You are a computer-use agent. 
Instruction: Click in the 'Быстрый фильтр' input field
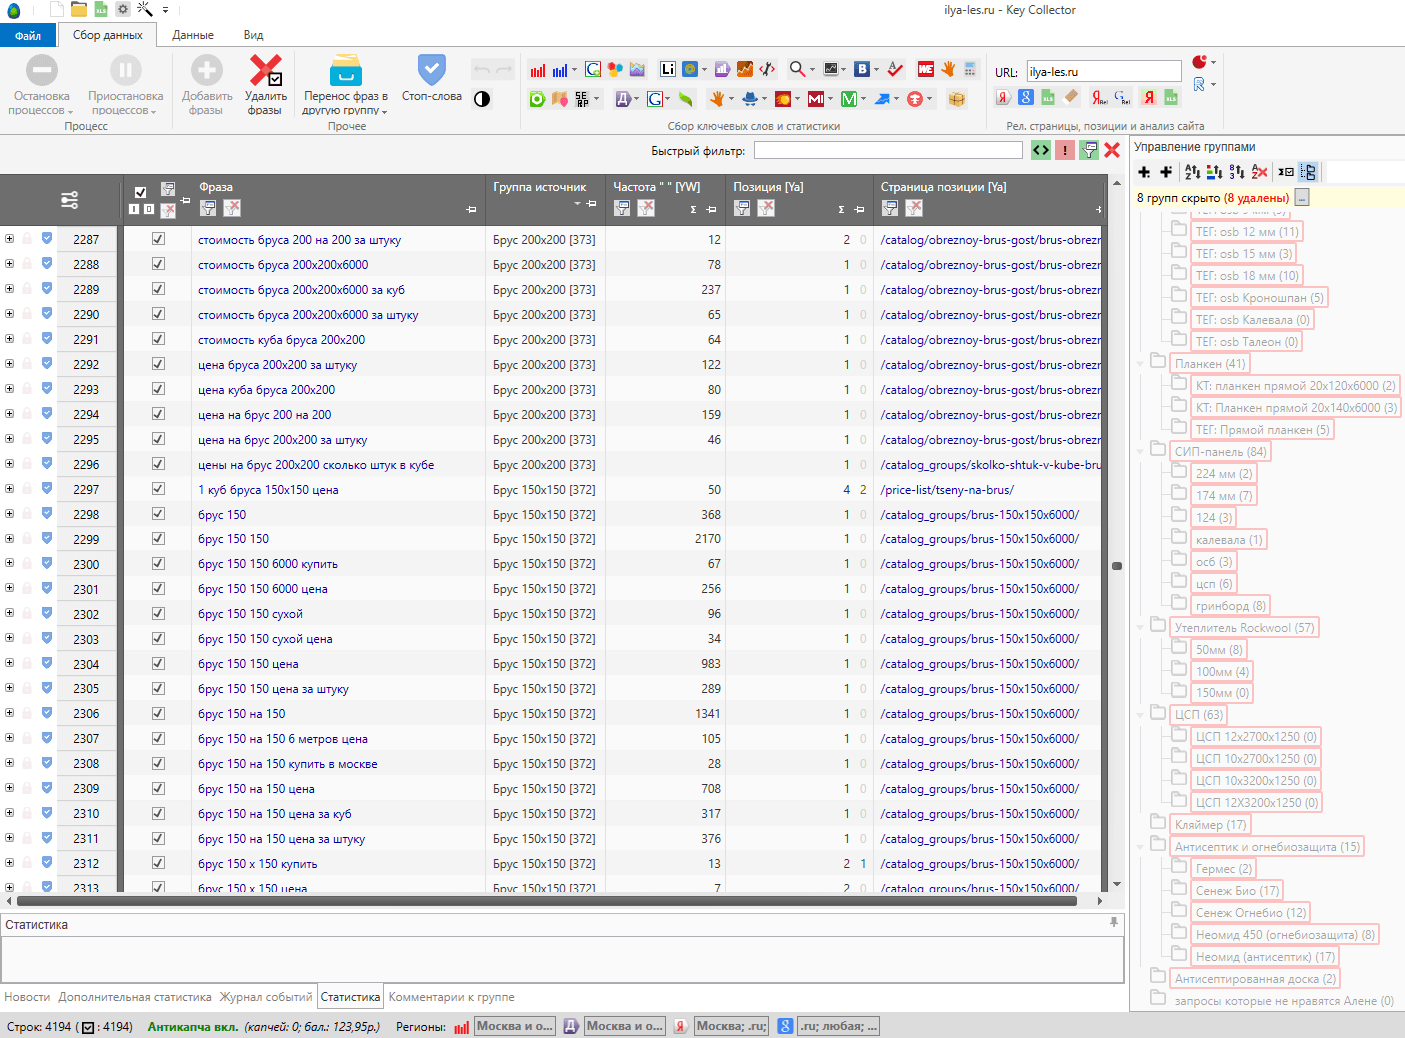point(887,150)
